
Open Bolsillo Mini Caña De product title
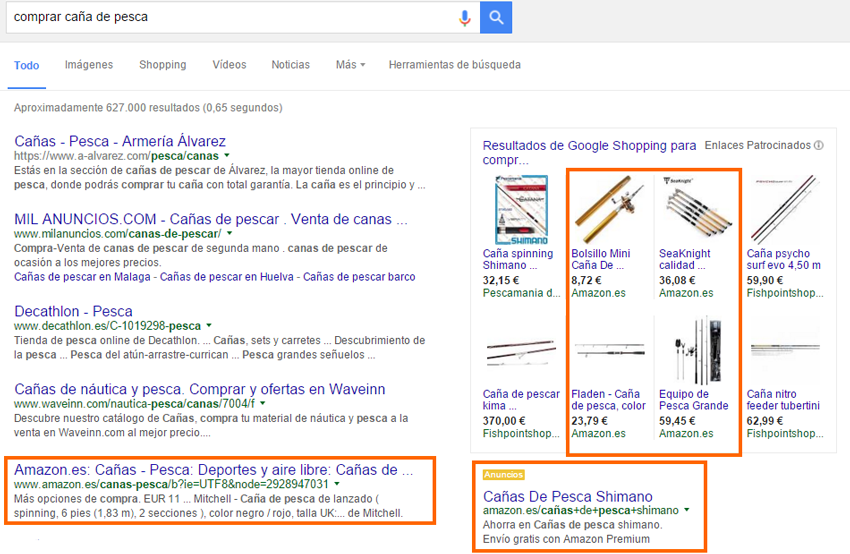click(x=601, y=259)
